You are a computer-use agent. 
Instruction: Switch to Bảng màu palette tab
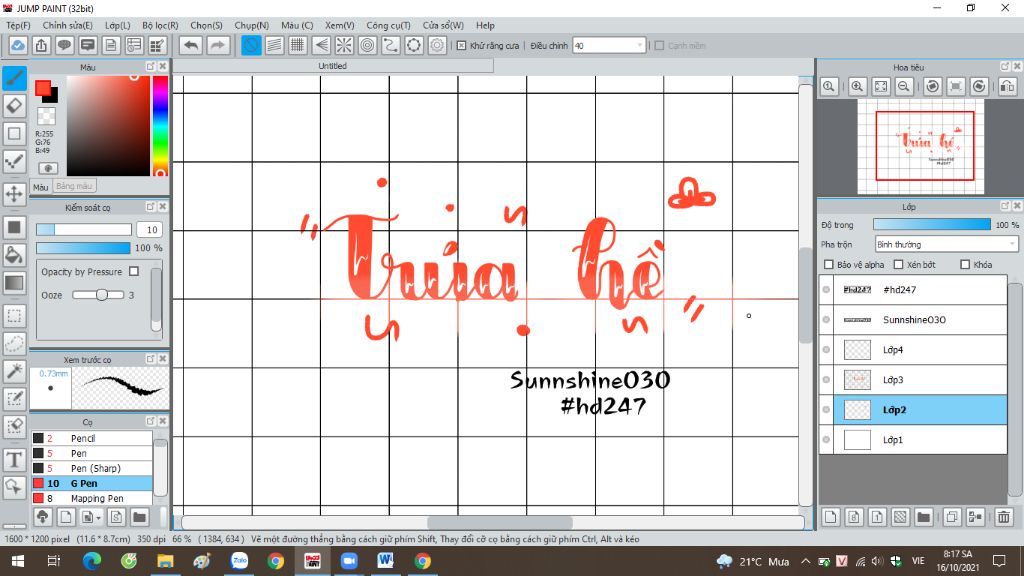74,186
